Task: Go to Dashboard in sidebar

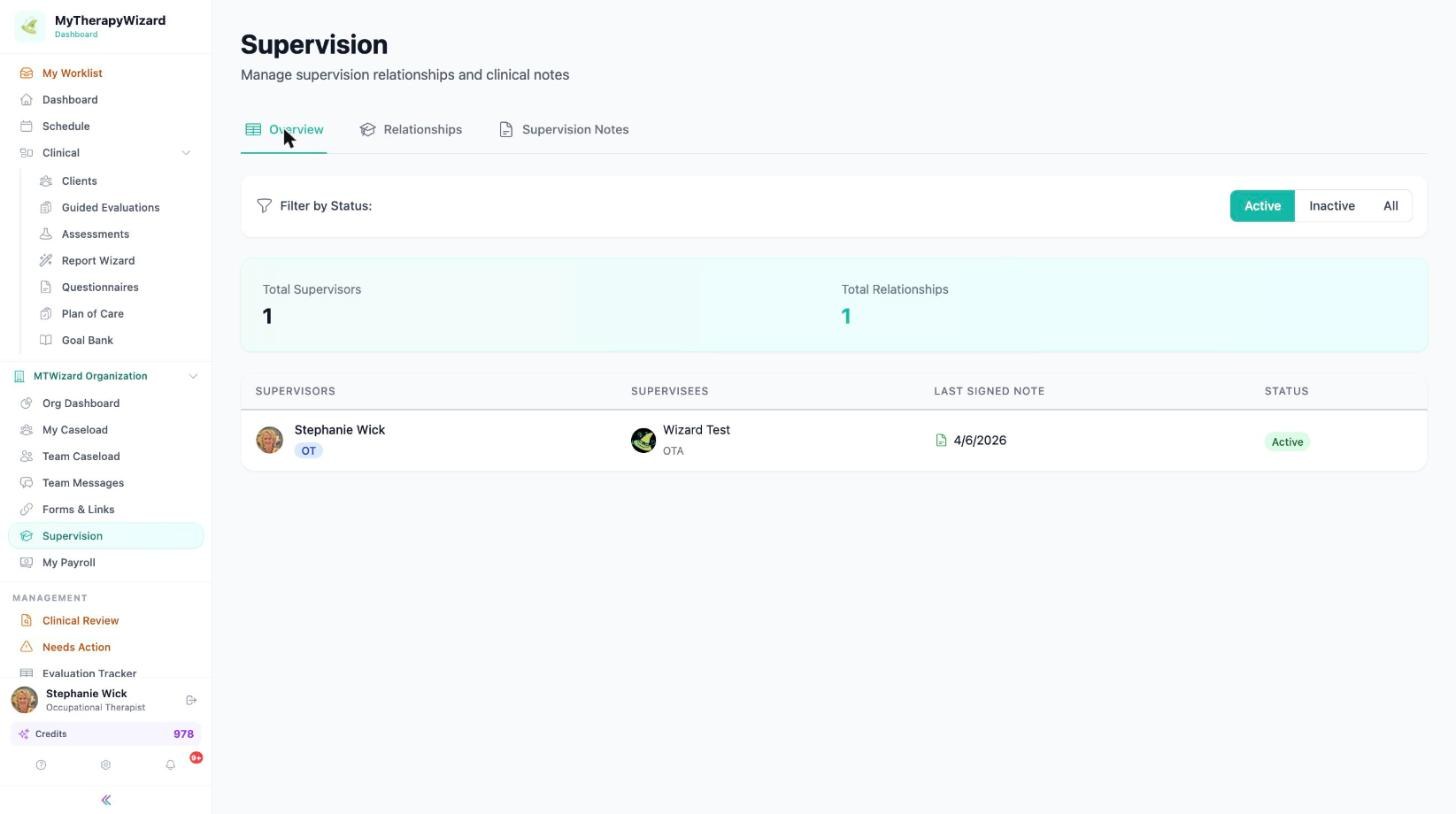Action: point(106,100)
